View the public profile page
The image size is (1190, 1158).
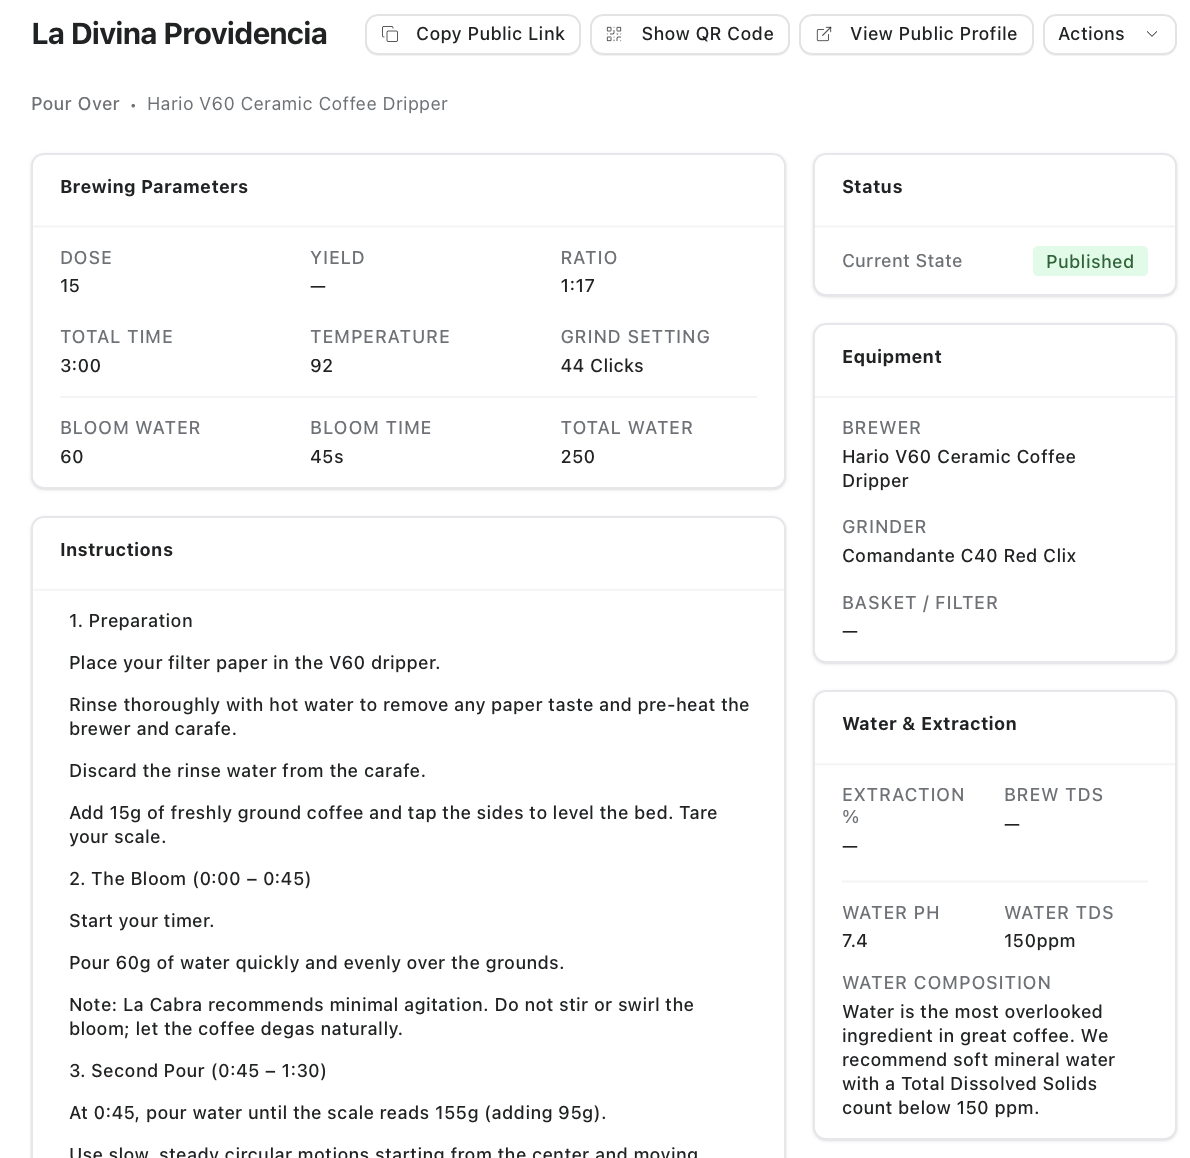pos(916,34)
